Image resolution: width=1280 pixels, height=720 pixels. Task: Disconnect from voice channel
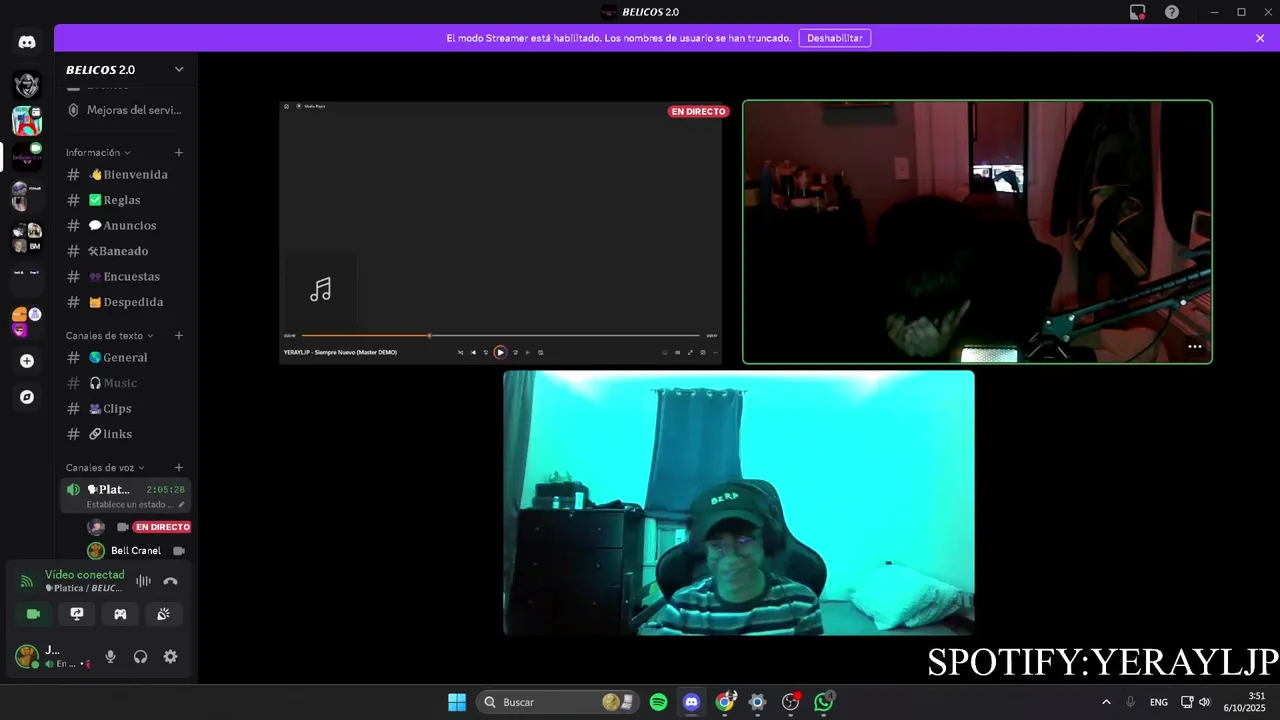pos(170,581)
